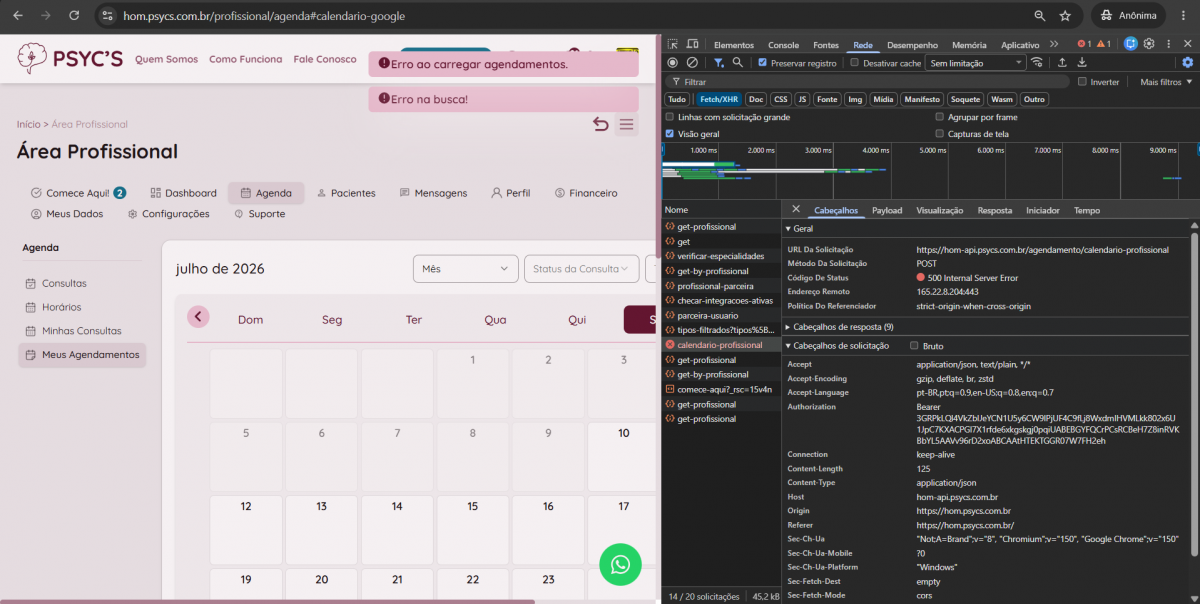The image size is (1200, 604).
Task: Toggle the device toolbar in DevTools
Action: click(692, 44)
